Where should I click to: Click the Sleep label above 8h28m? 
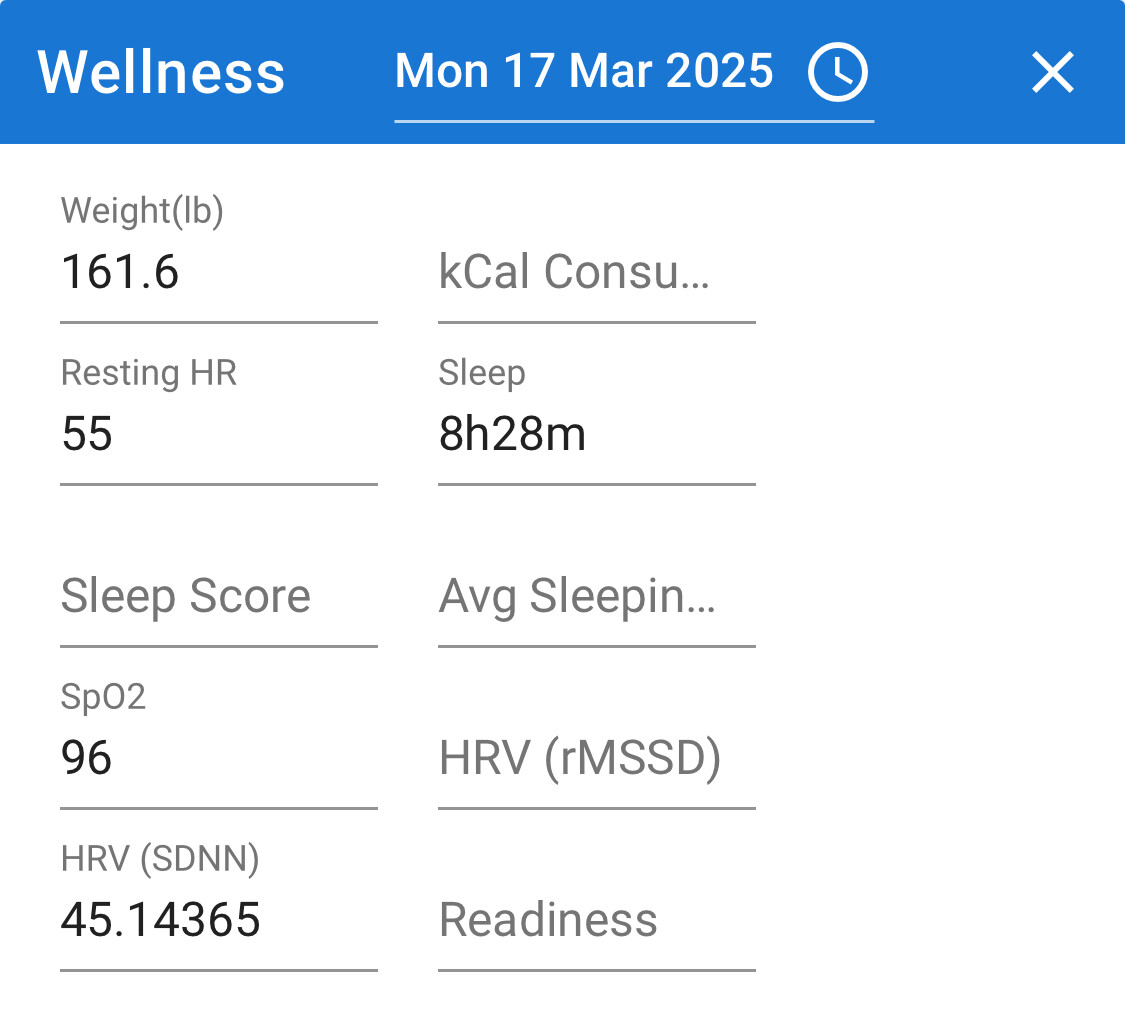click(482, 374)
